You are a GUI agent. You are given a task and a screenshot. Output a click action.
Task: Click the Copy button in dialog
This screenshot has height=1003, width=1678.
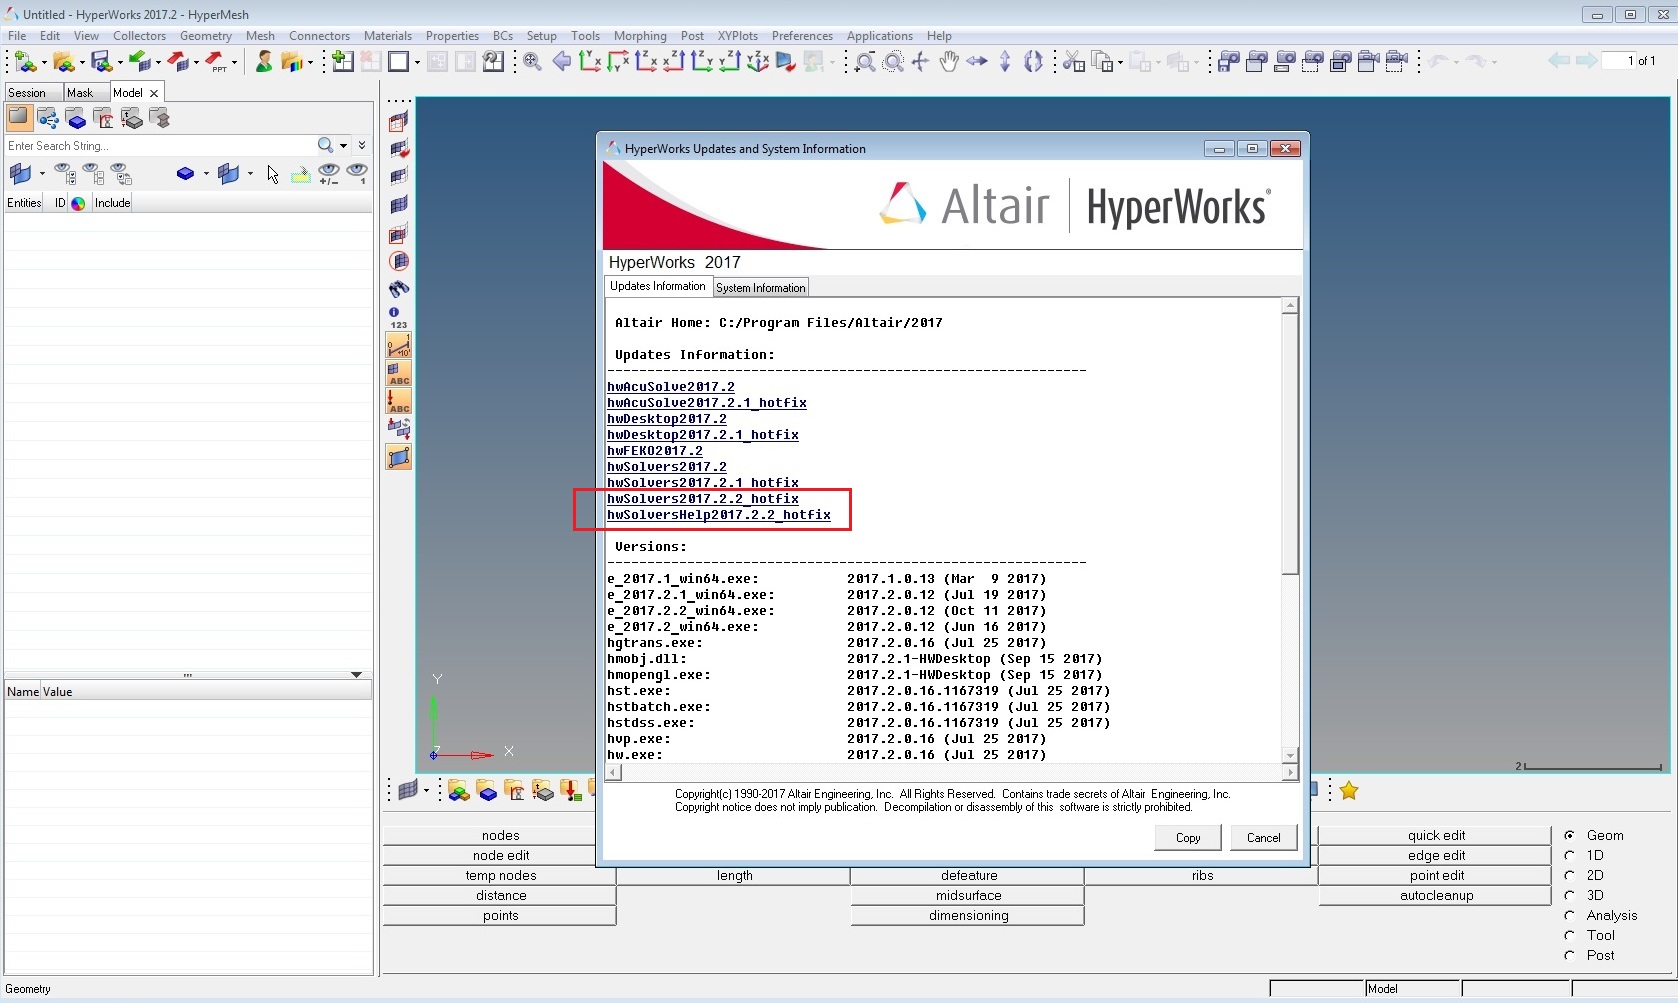(1188, 838)
